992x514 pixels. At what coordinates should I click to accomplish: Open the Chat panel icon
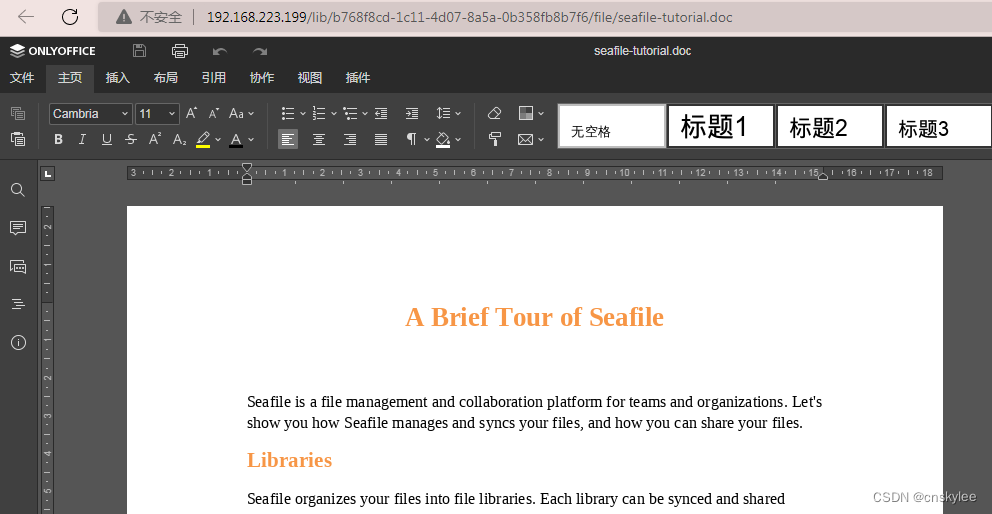pyautogui.click(x=18, y=266)
